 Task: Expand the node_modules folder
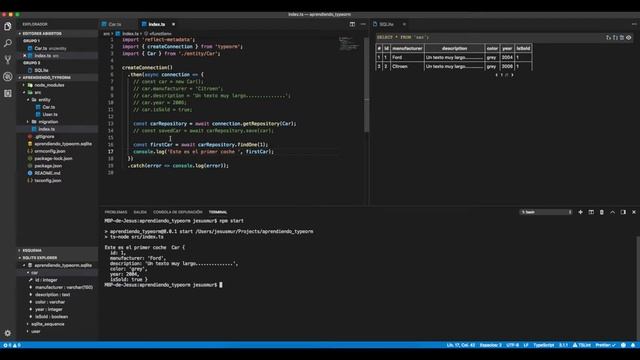tap(49, 85)
